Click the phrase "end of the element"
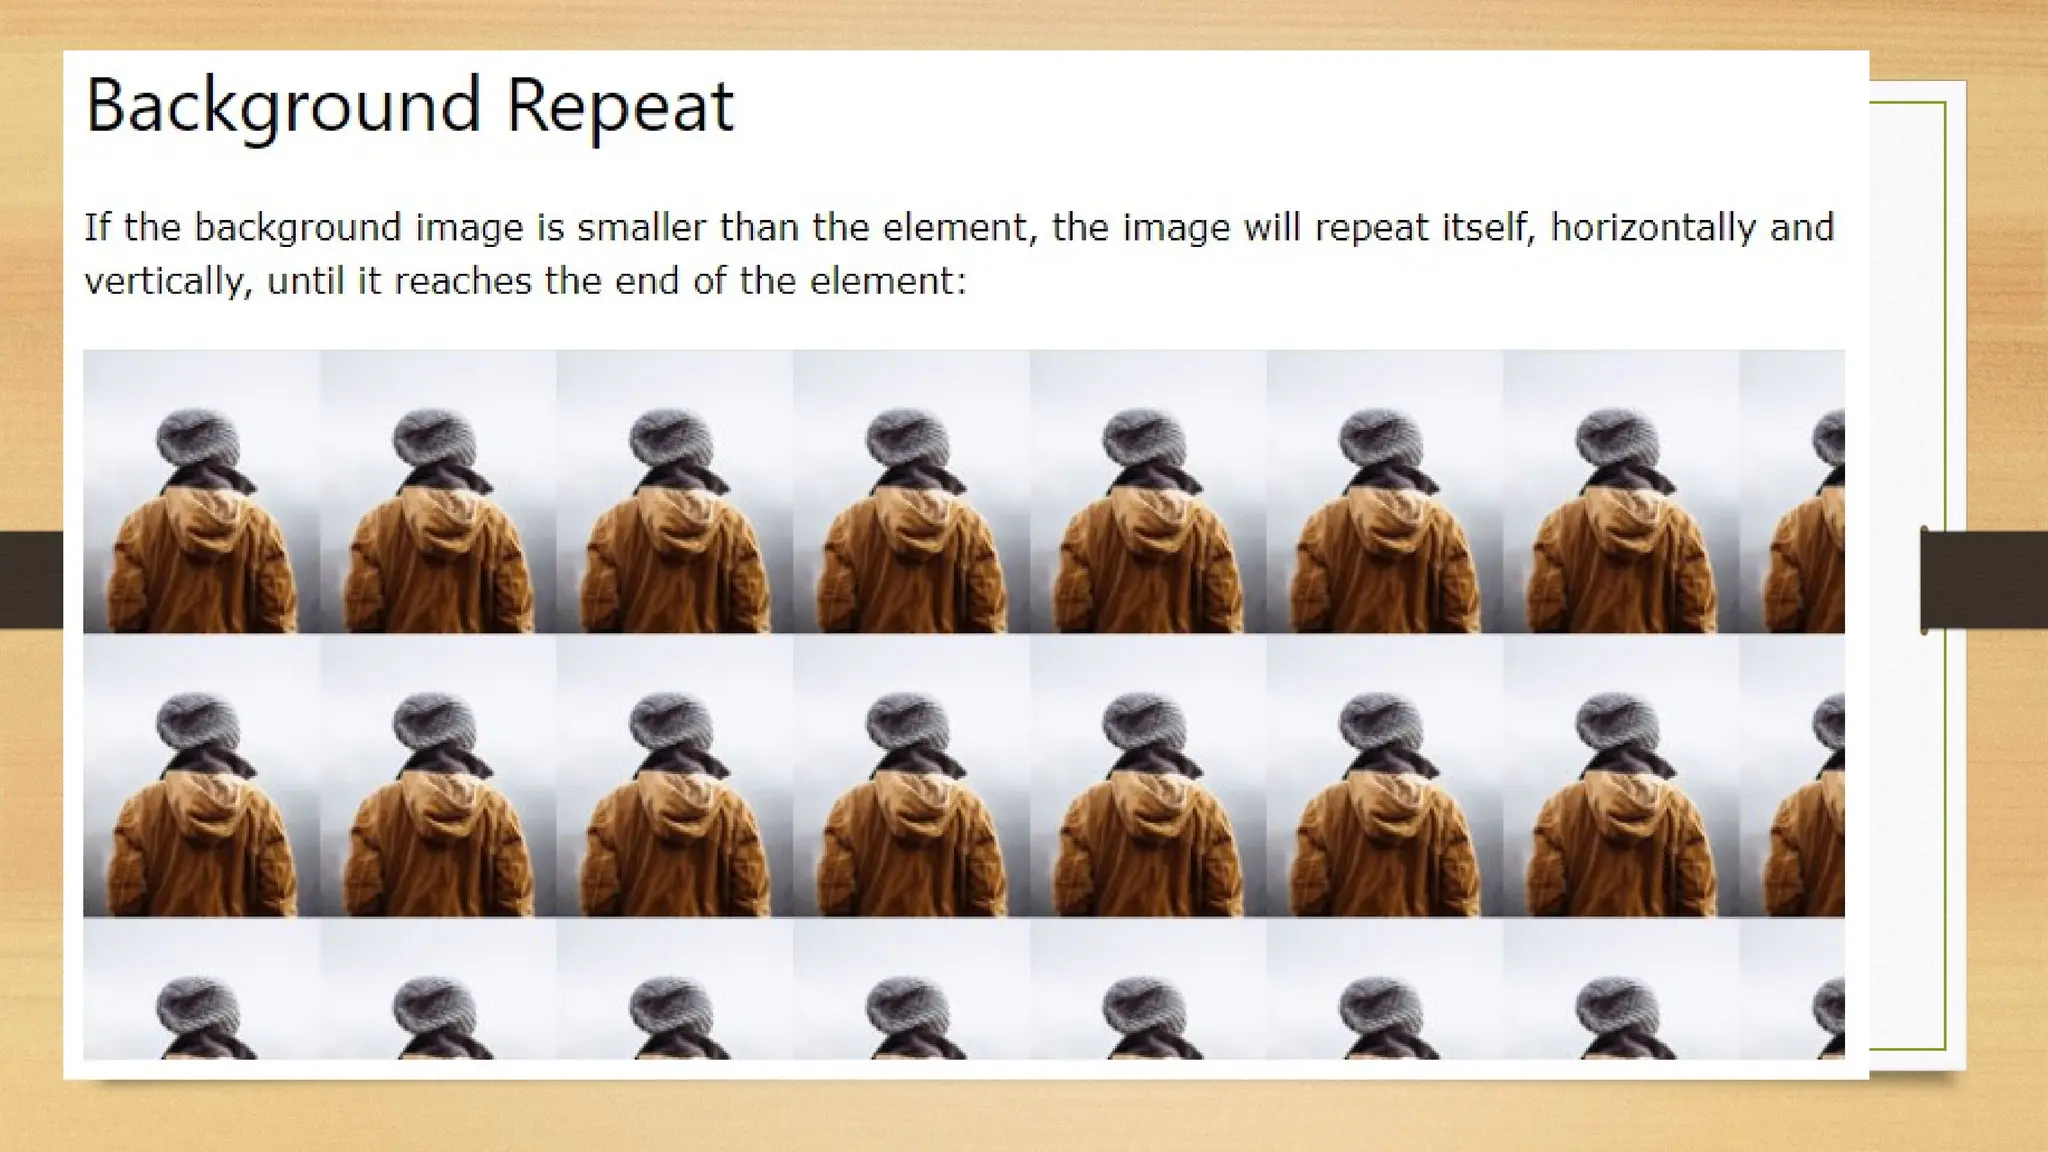This screenshot has height=1152, width=2048. click(785, 281)
